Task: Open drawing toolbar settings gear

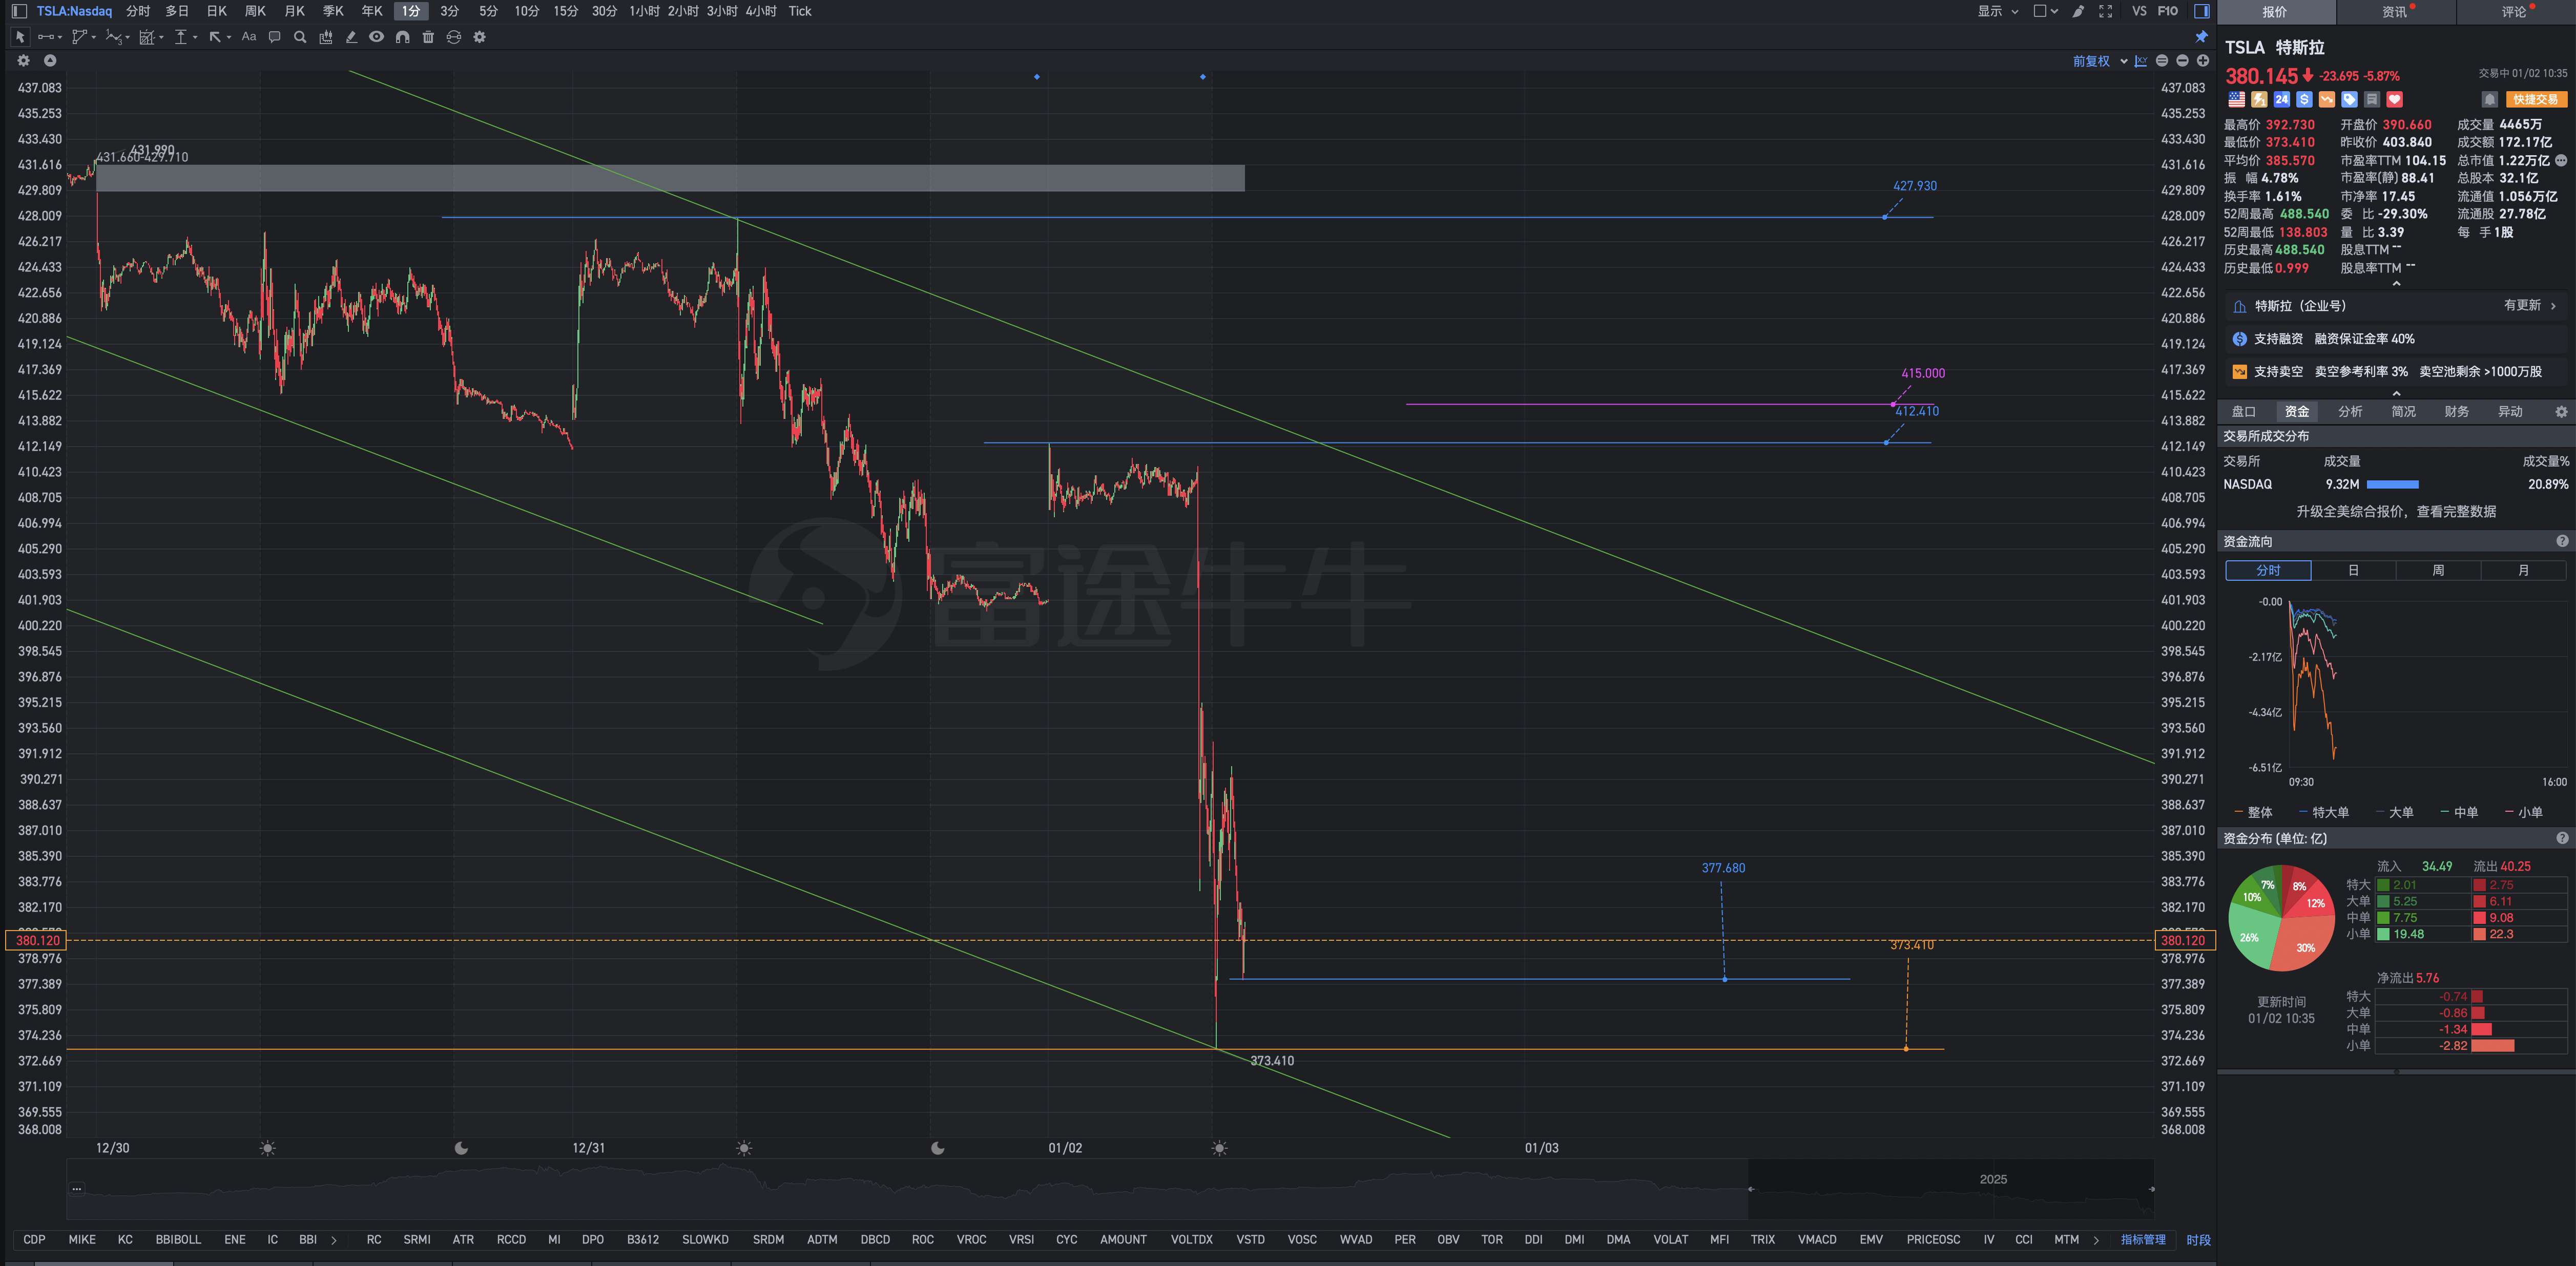Action: click(479, 37)
